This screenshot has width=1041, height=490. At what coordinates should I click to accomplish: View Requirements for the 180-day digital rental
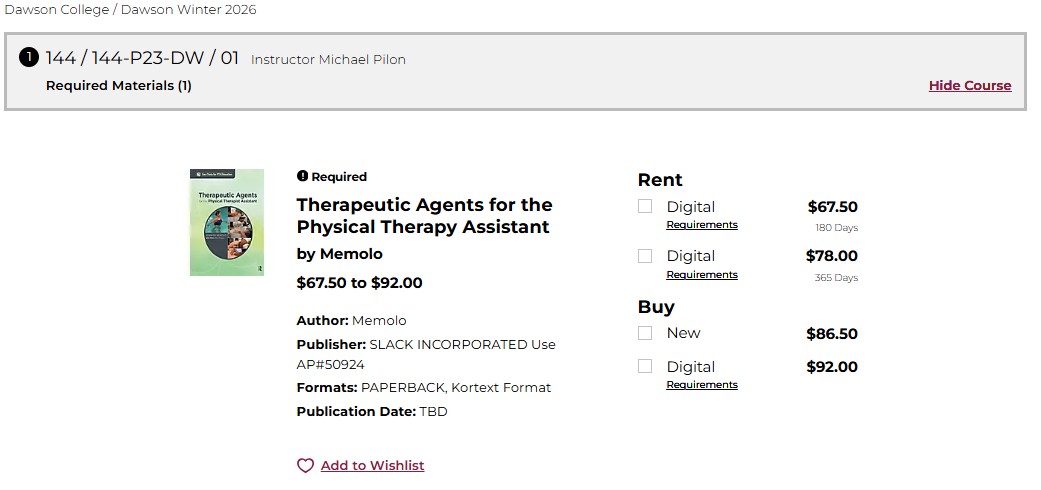(x=701, y=225)
